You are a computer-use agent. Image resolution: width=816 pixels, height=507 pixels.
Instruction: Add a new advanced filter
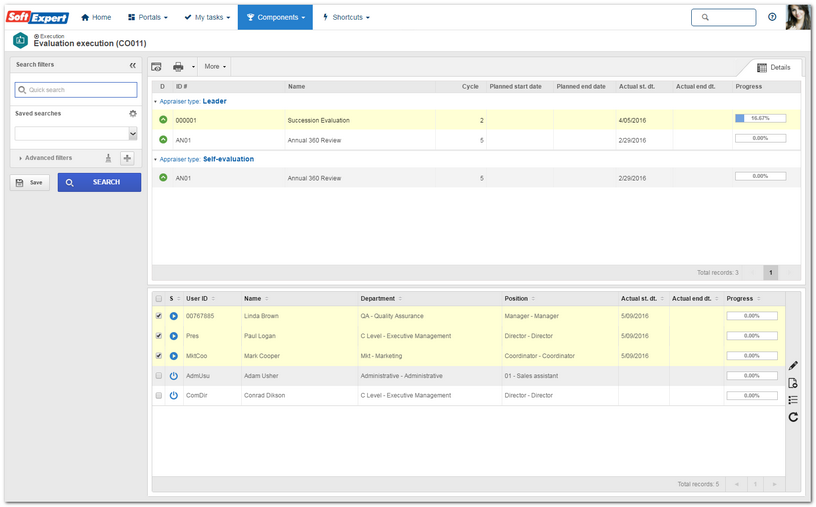(x=127, y=158)
